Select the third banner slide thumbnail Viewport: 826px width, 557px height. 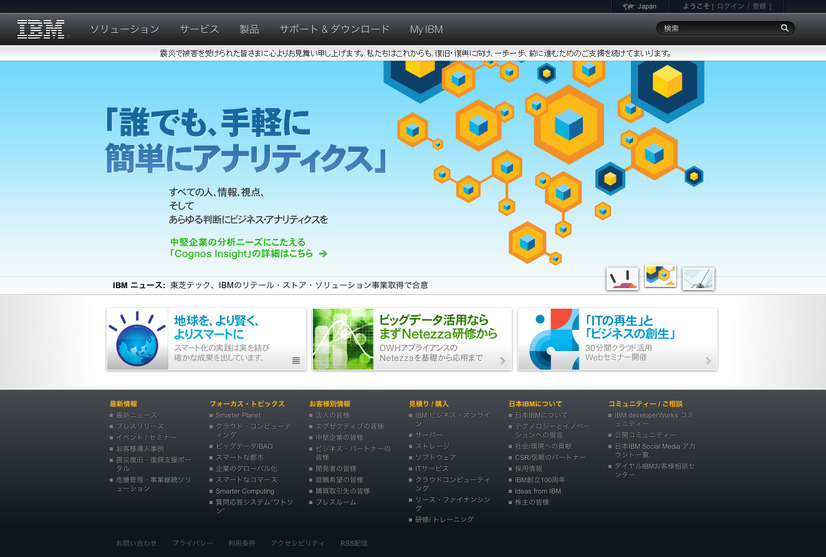tap(698, 279)
